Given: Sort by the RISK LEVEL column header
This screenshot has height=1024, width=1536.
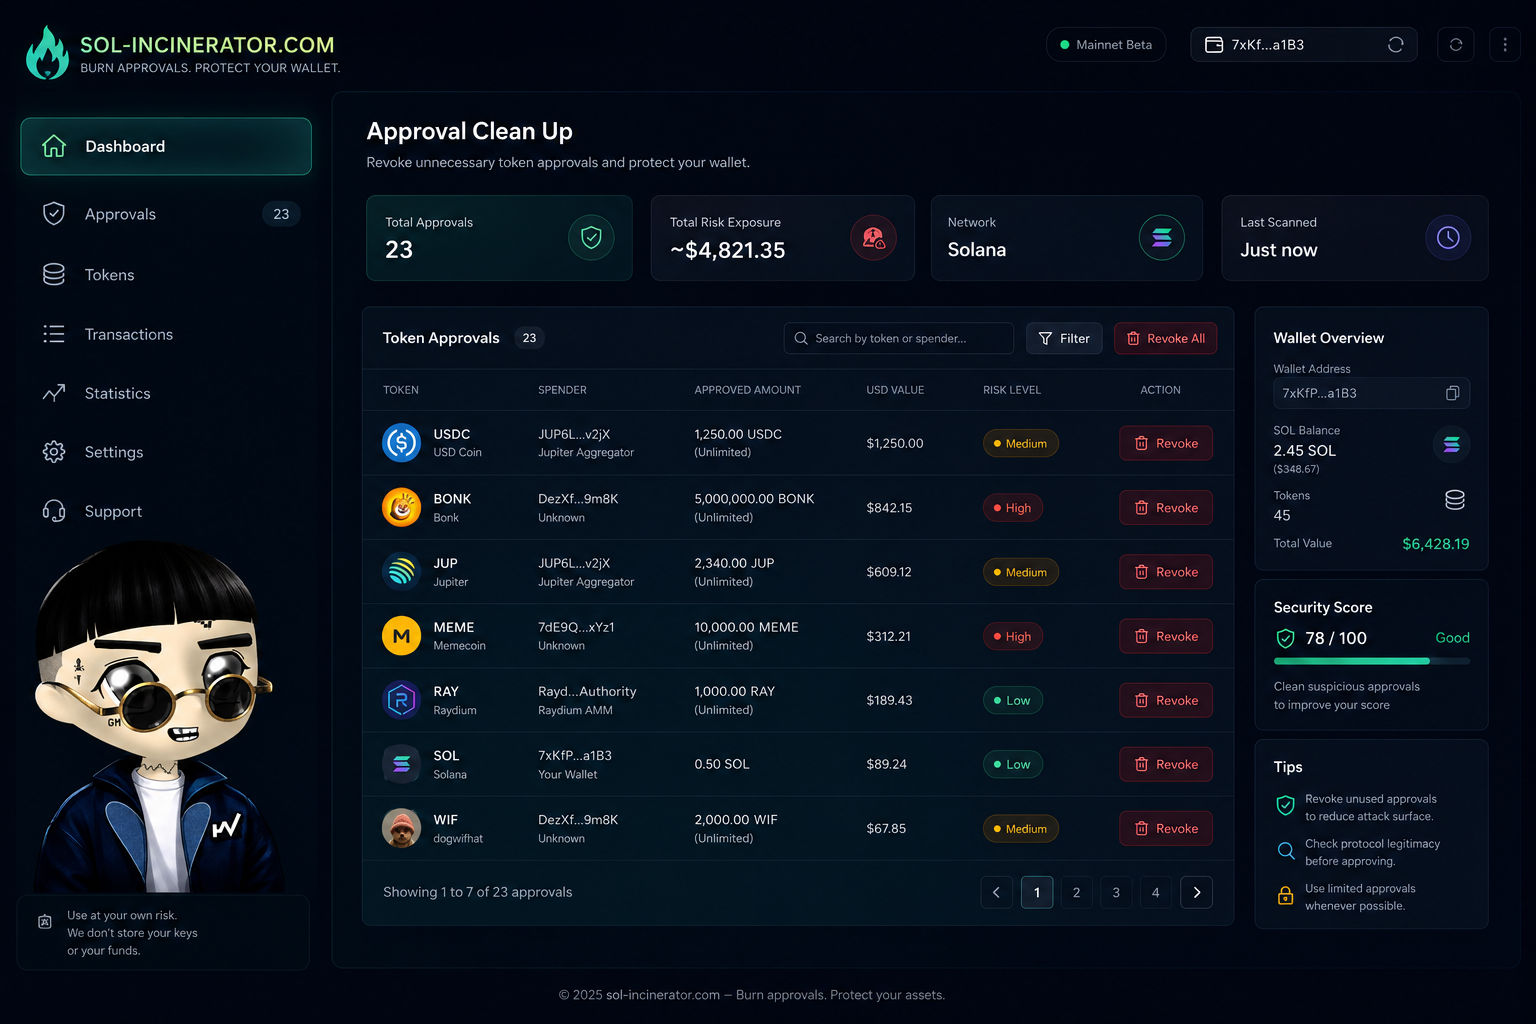Looking at the screenshot, I should tap(1012, 390).
